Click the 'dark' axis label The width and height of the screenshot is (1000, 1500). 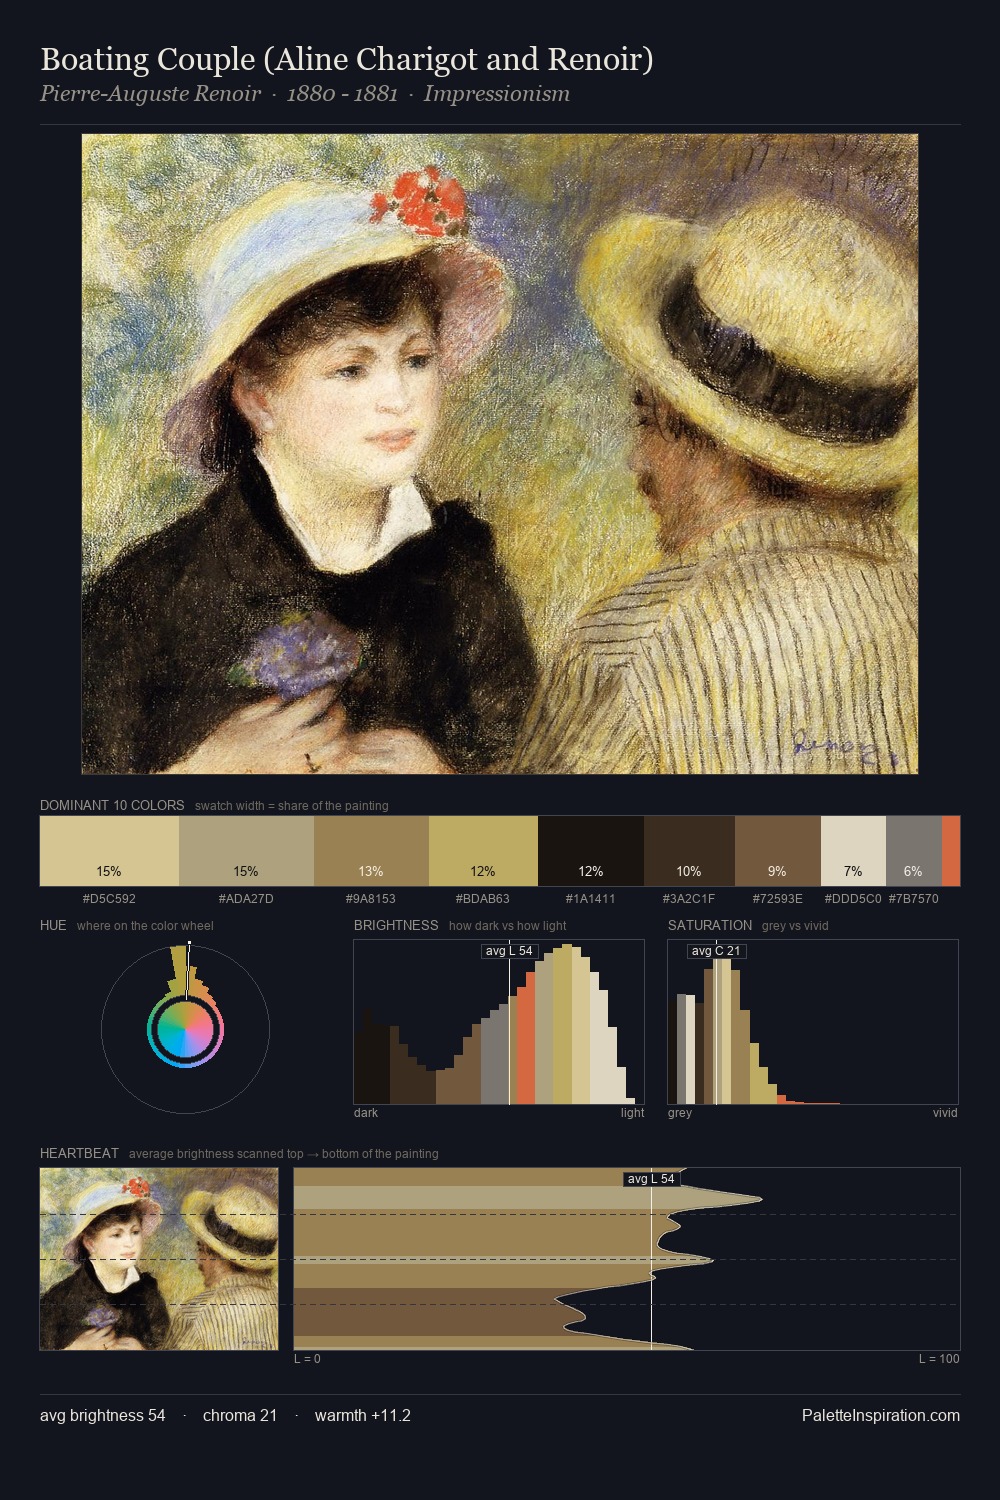pos(366,1113)
